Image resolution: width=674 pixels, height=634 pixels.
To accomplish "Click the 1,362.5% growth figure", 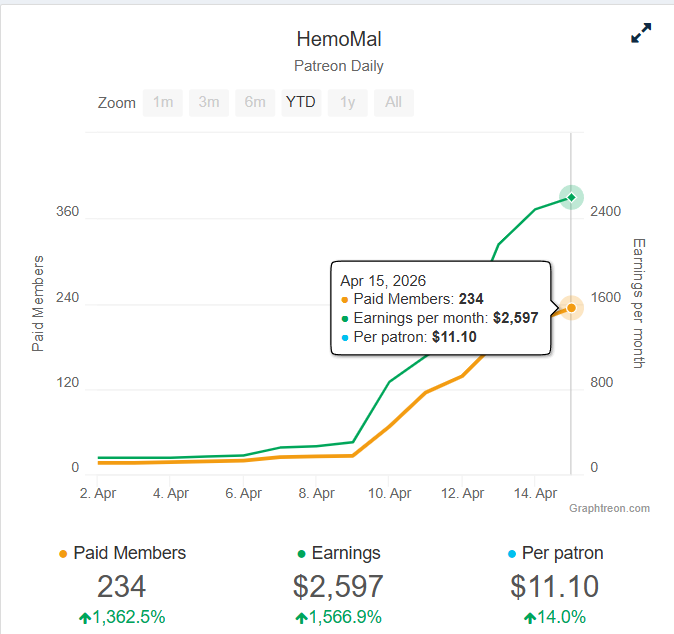I will click(123, 617).
